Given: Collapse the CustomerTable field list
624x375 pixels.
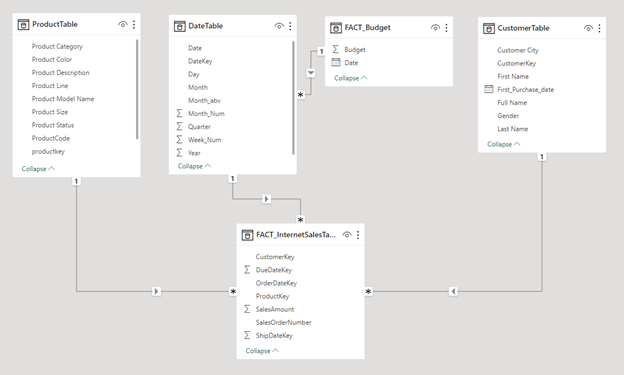Looking at the screenshot, I should [503, 144].
